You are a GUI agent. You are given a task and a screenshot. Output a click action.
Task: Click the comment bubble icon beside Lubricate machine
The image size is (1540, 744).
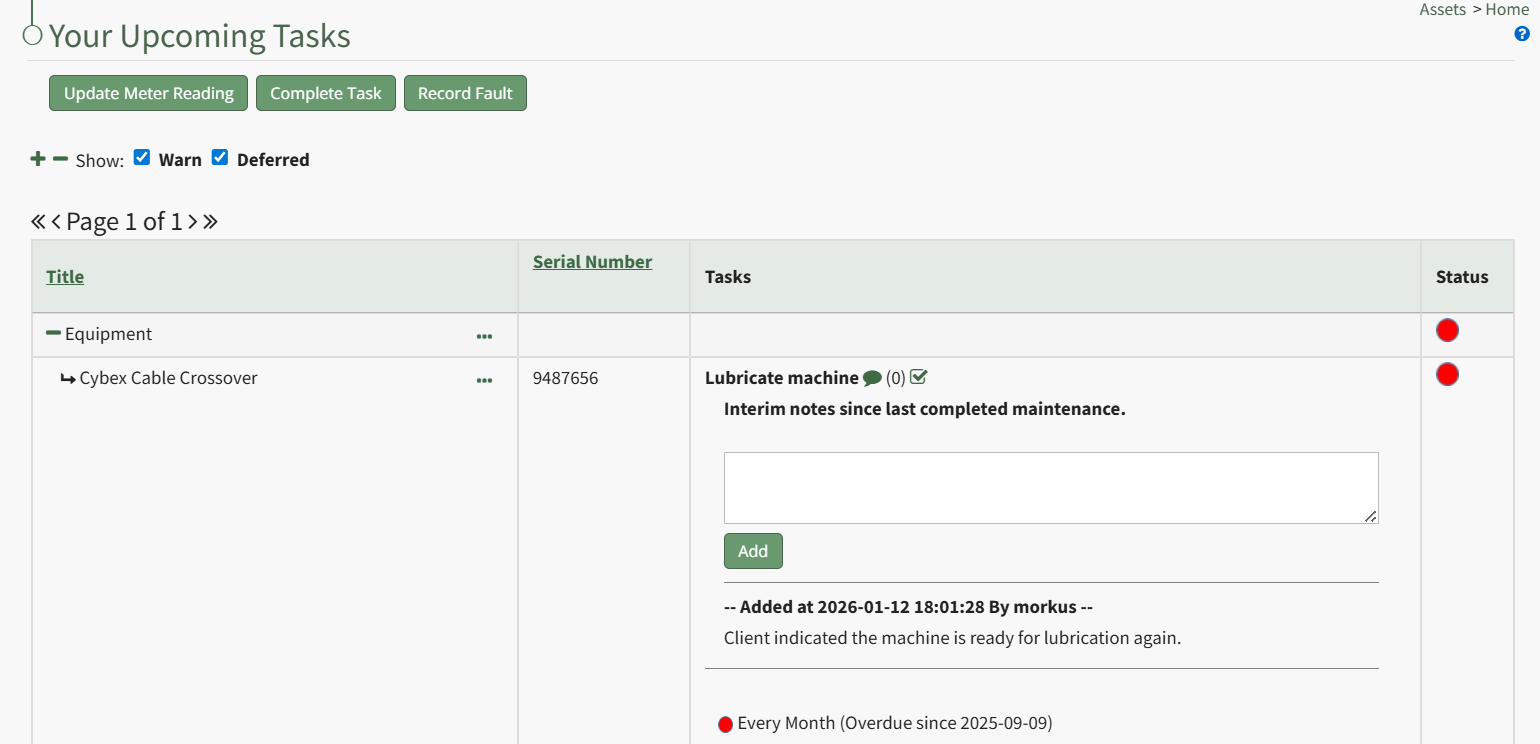(x=872, y=378)
